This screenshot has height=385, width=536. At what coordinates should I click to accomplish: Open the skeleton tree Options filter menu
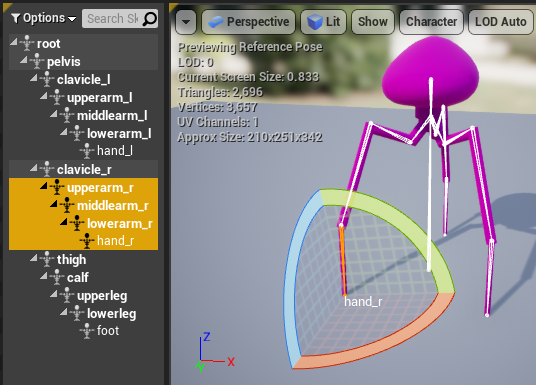[x=43, y=18]
